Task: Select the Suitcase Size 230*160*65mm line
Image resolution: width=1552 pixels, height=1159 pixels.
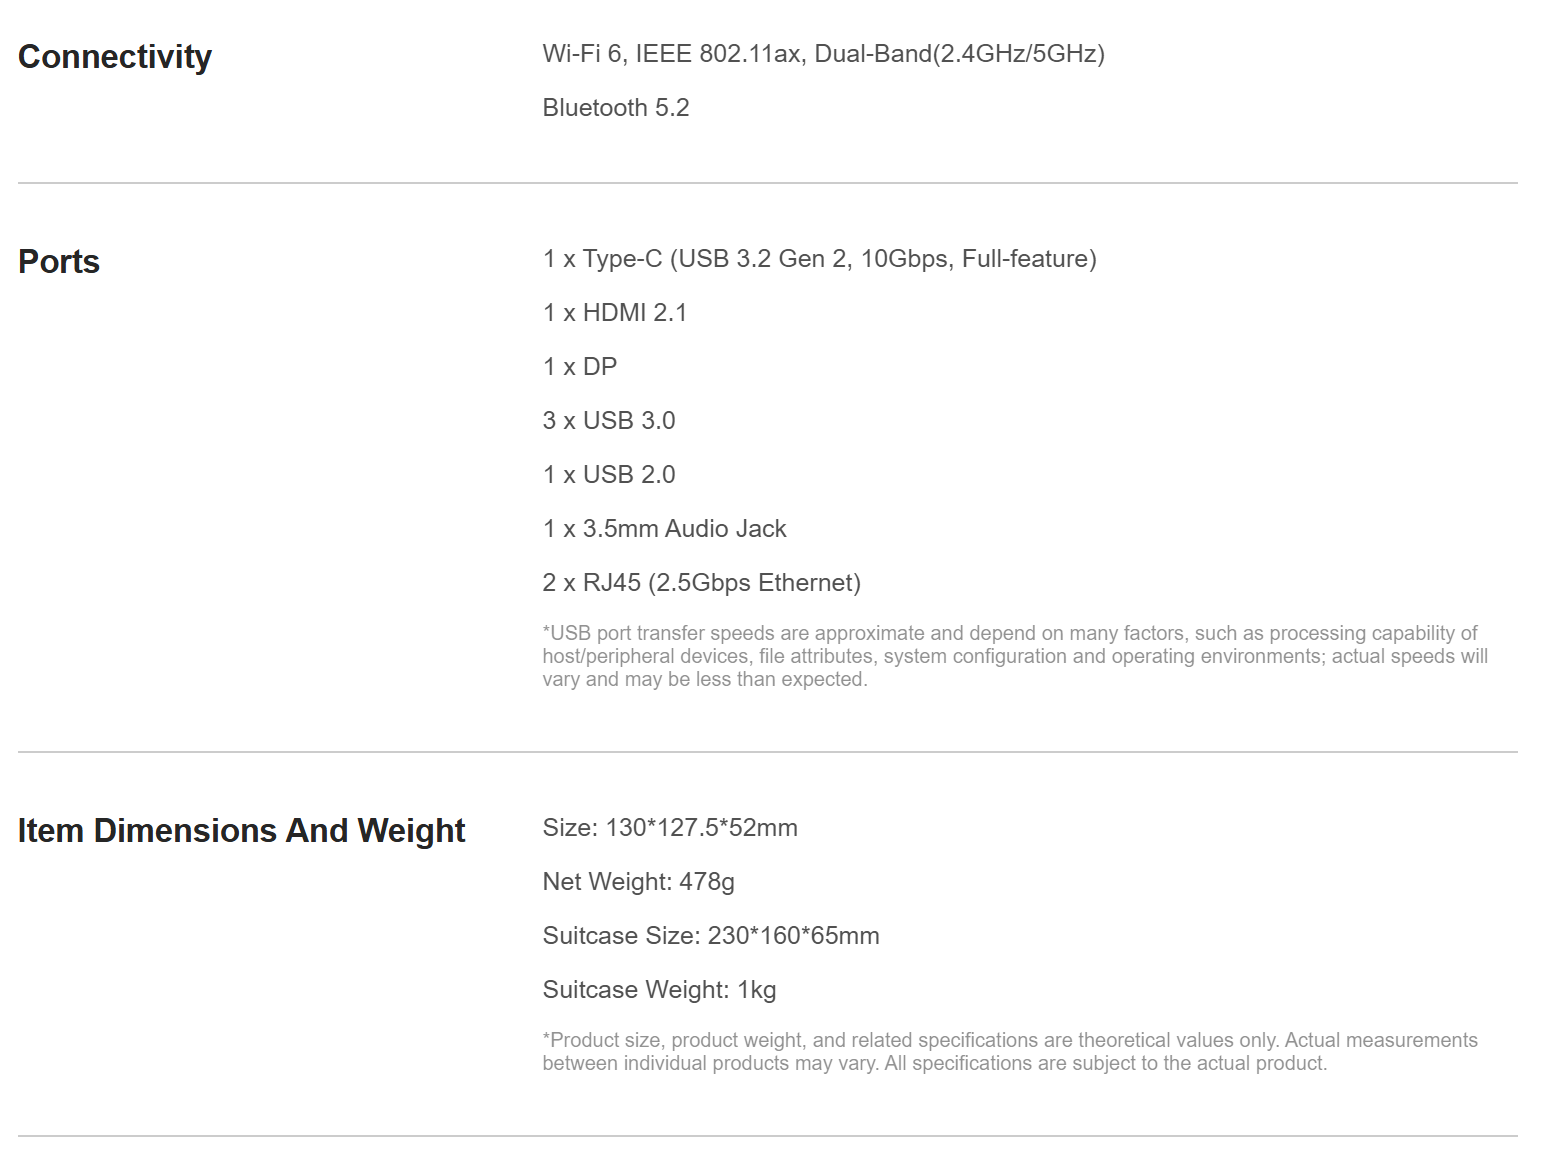Action: 711,936
